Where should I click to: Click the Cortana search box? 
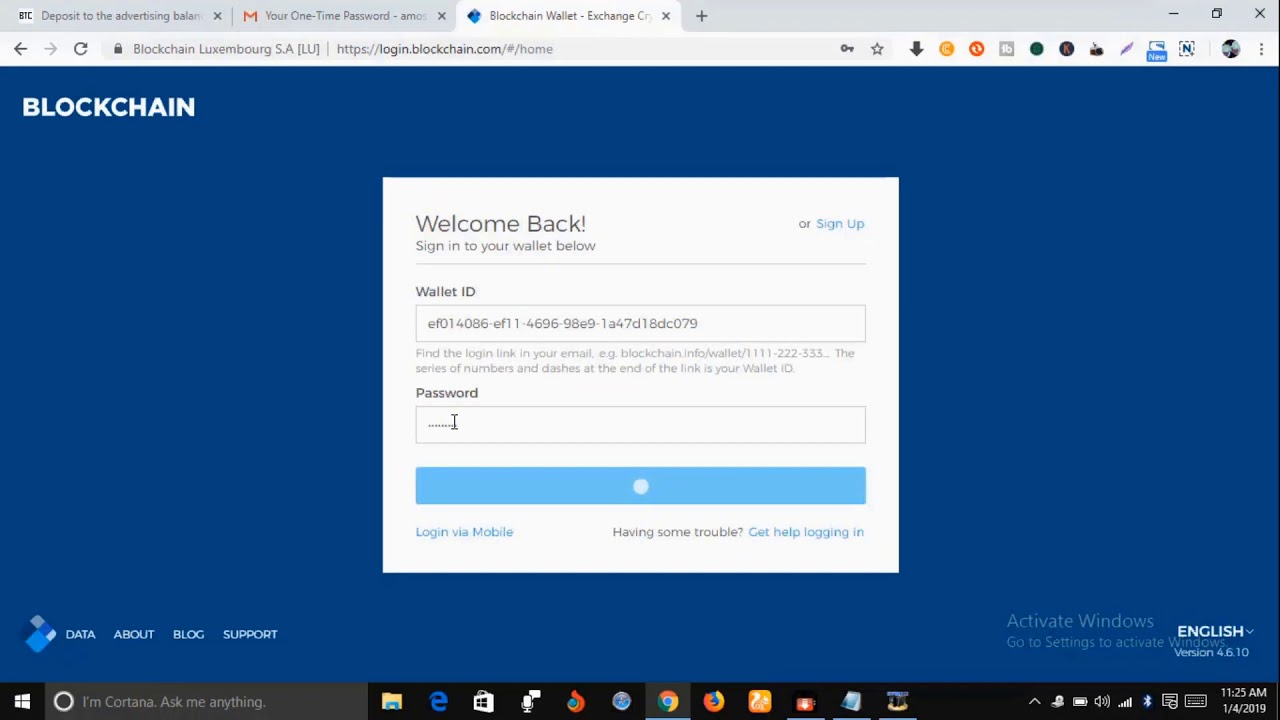point(205,702)
